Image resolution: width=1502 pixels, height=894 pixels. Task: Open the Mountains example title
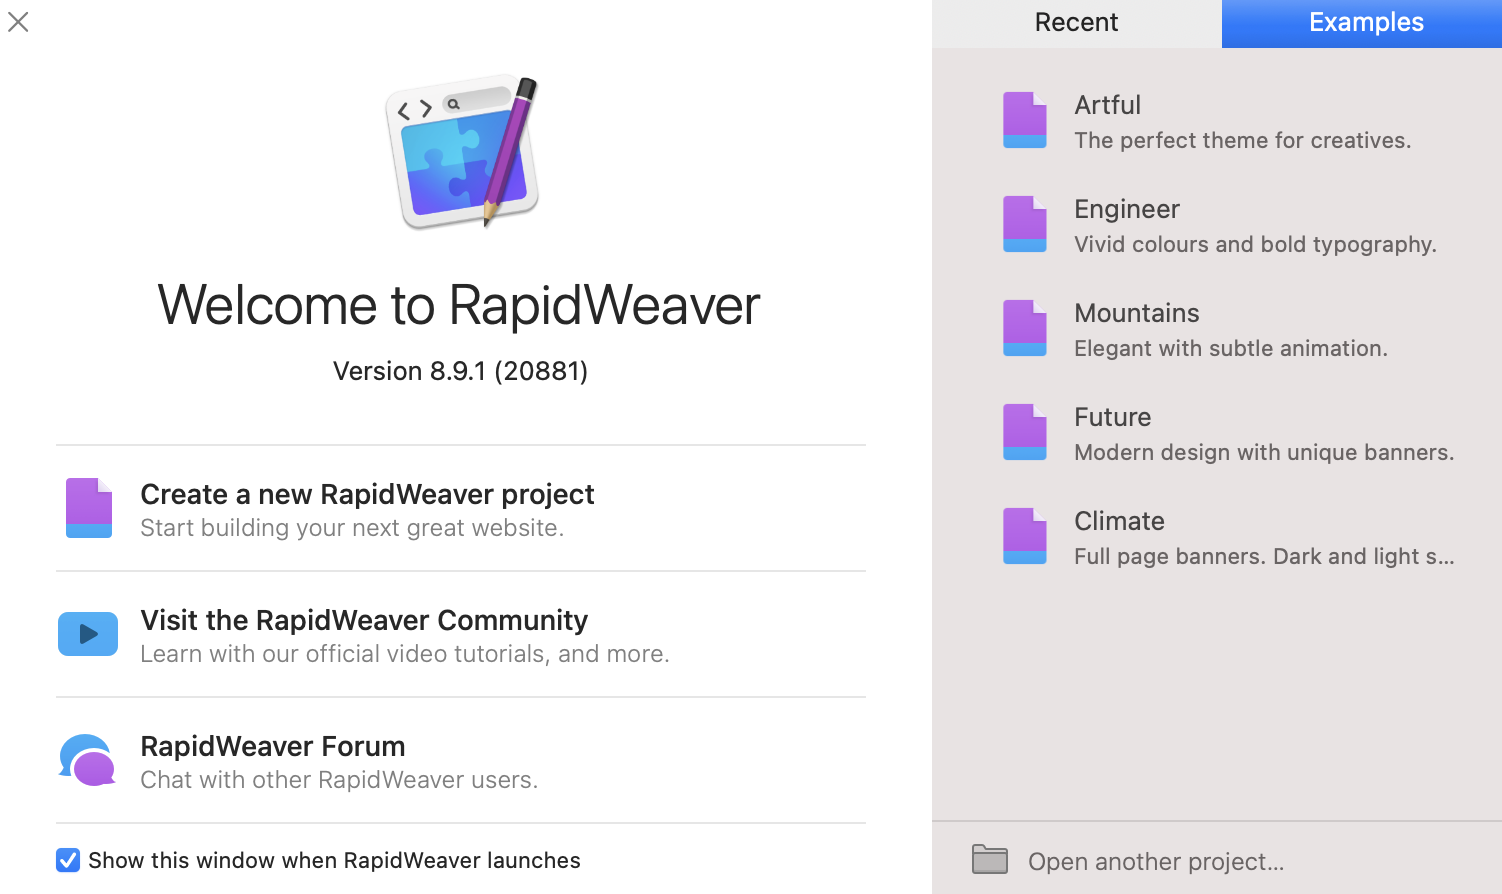coord(1137,313)
